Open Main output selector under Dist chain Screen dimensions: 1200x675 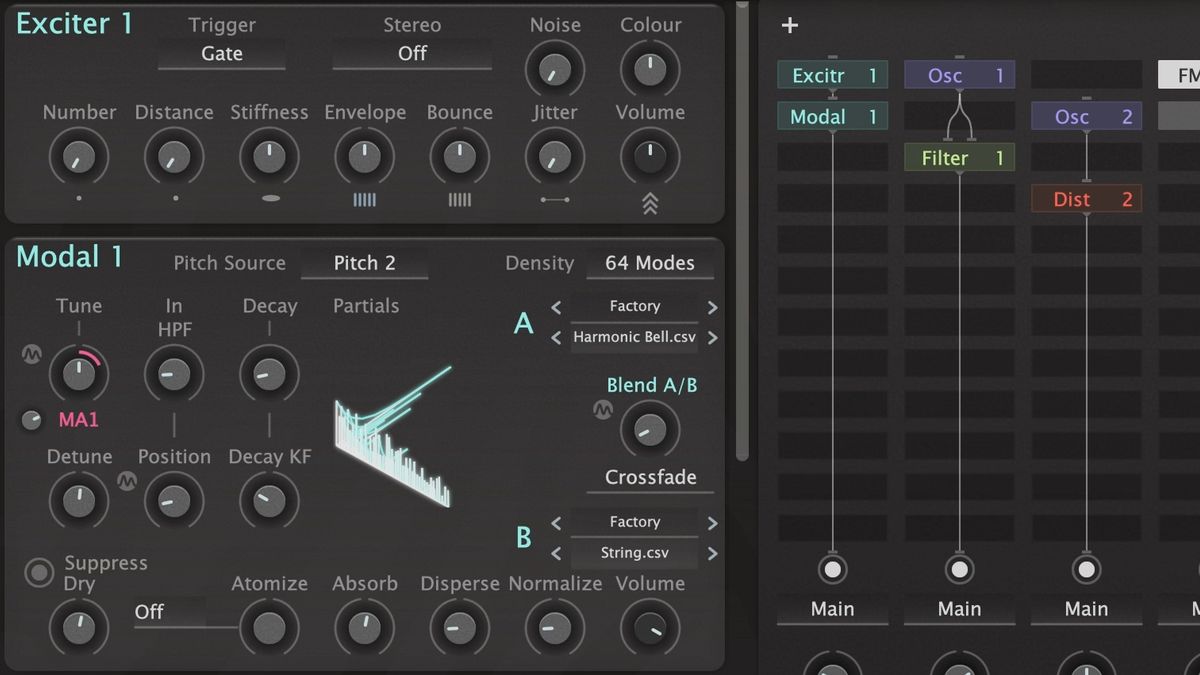click(x=1086, y=609)
